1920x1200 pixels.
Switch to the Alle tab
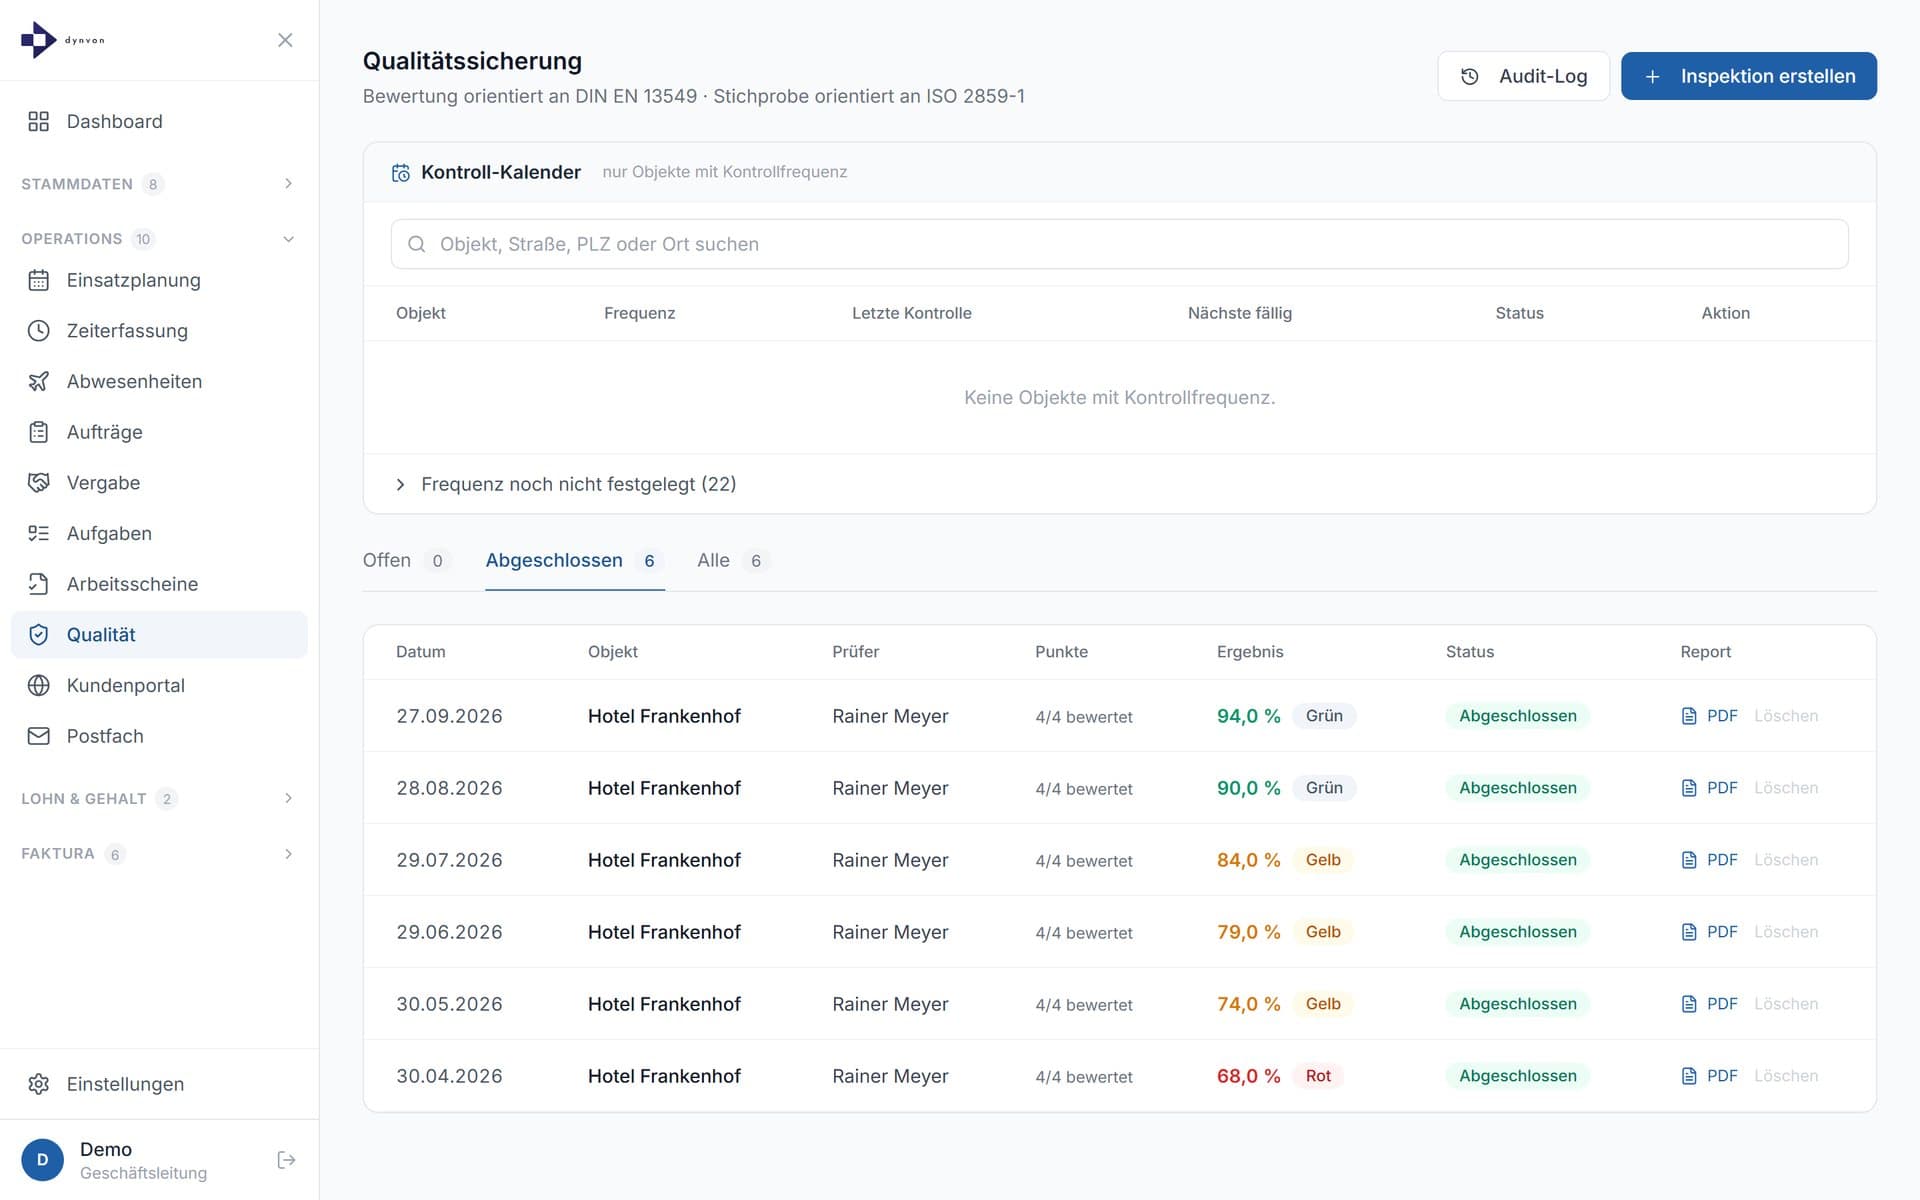click(x=732, y=560)
